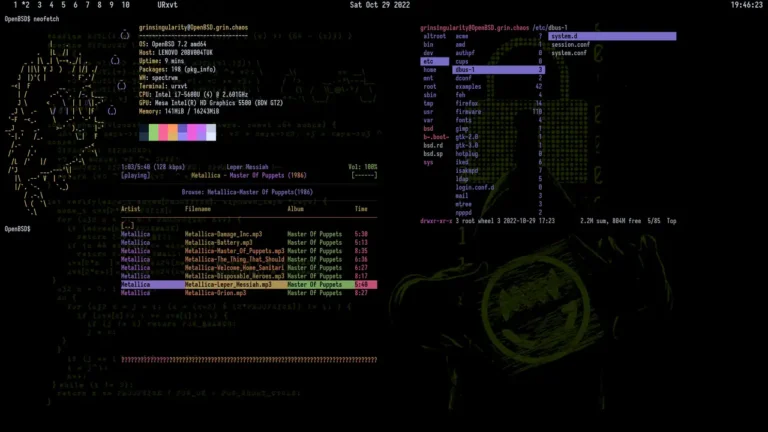Open acme folder in ranger
768x432 pixels.
462,36
